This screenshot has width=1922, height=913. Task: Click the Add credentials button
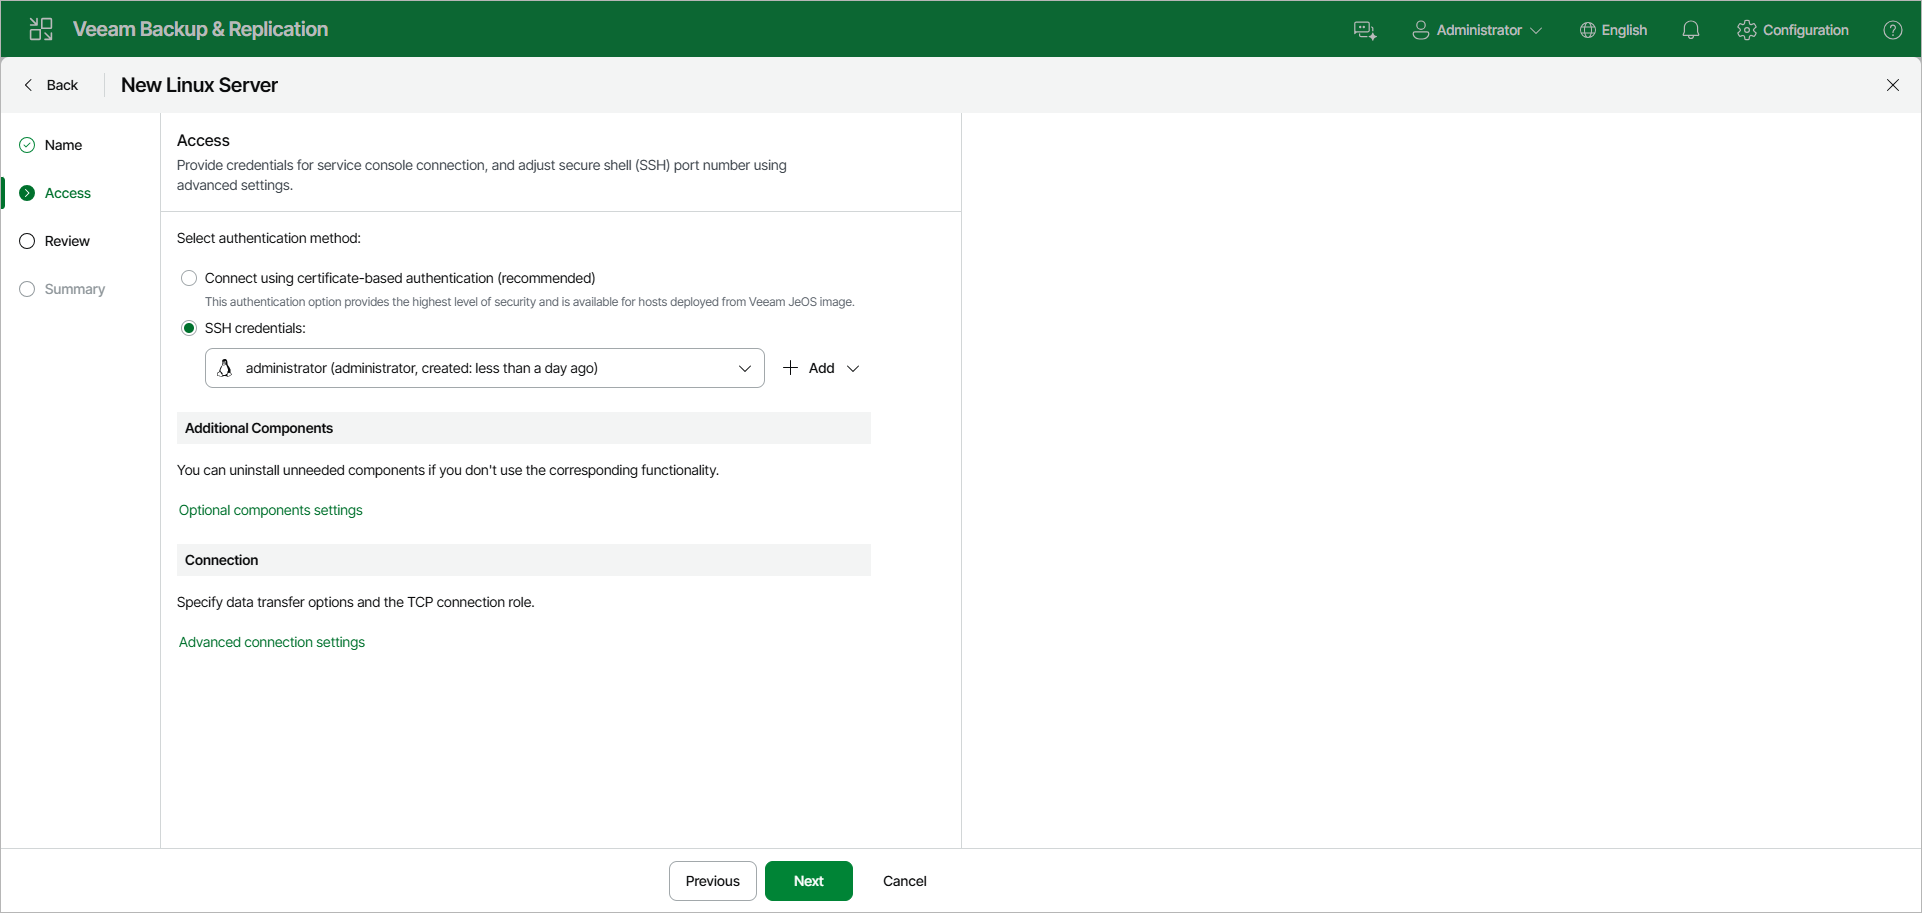[x=820, y=368]
